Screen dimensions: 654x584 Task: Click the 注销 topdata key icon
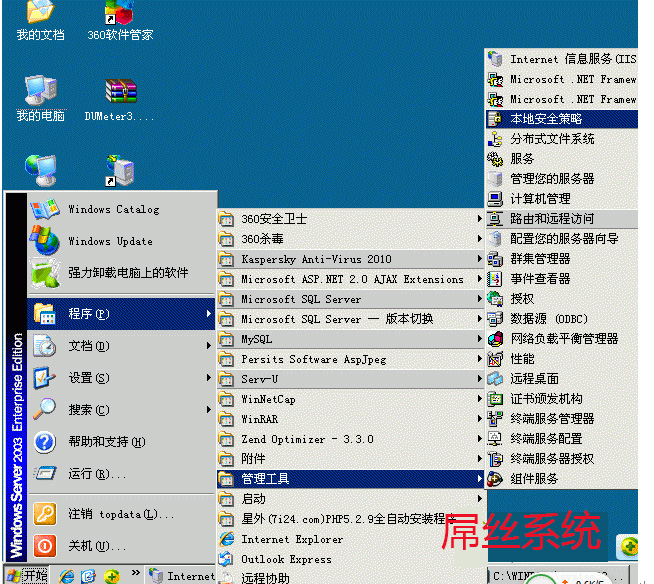(45, 514)
